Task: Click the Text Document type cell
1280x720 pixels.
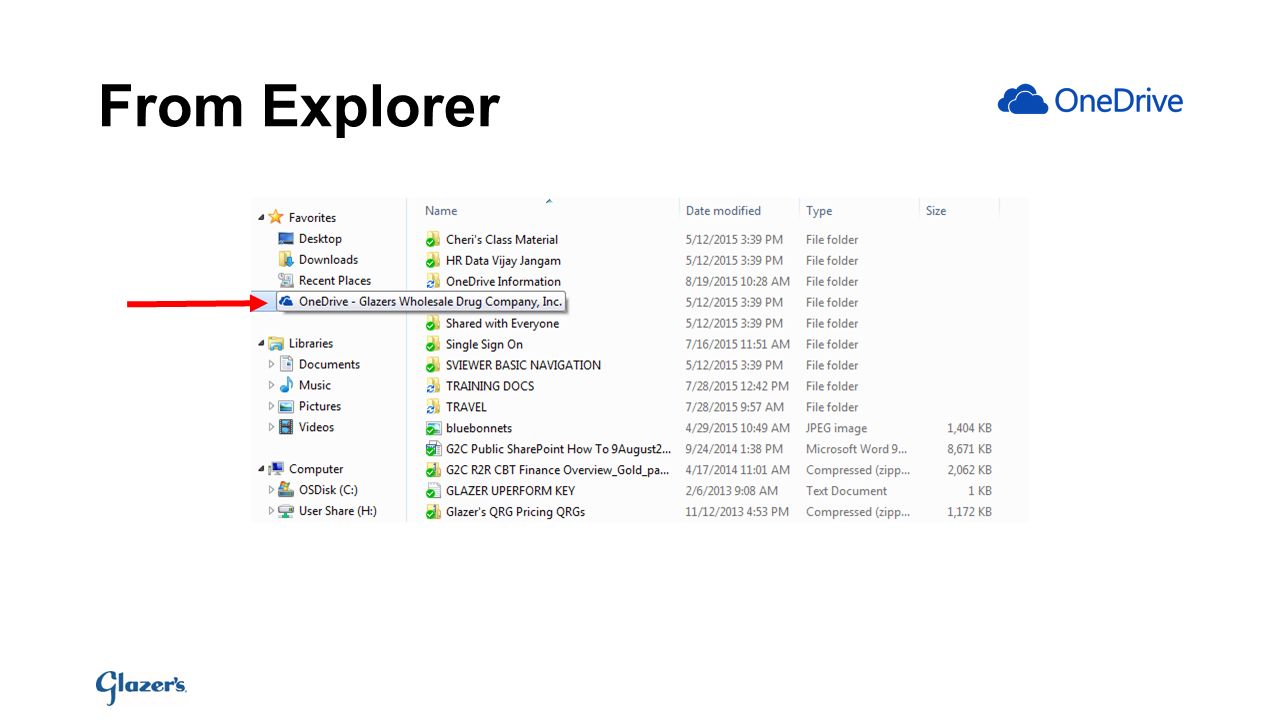Action: 846,491
